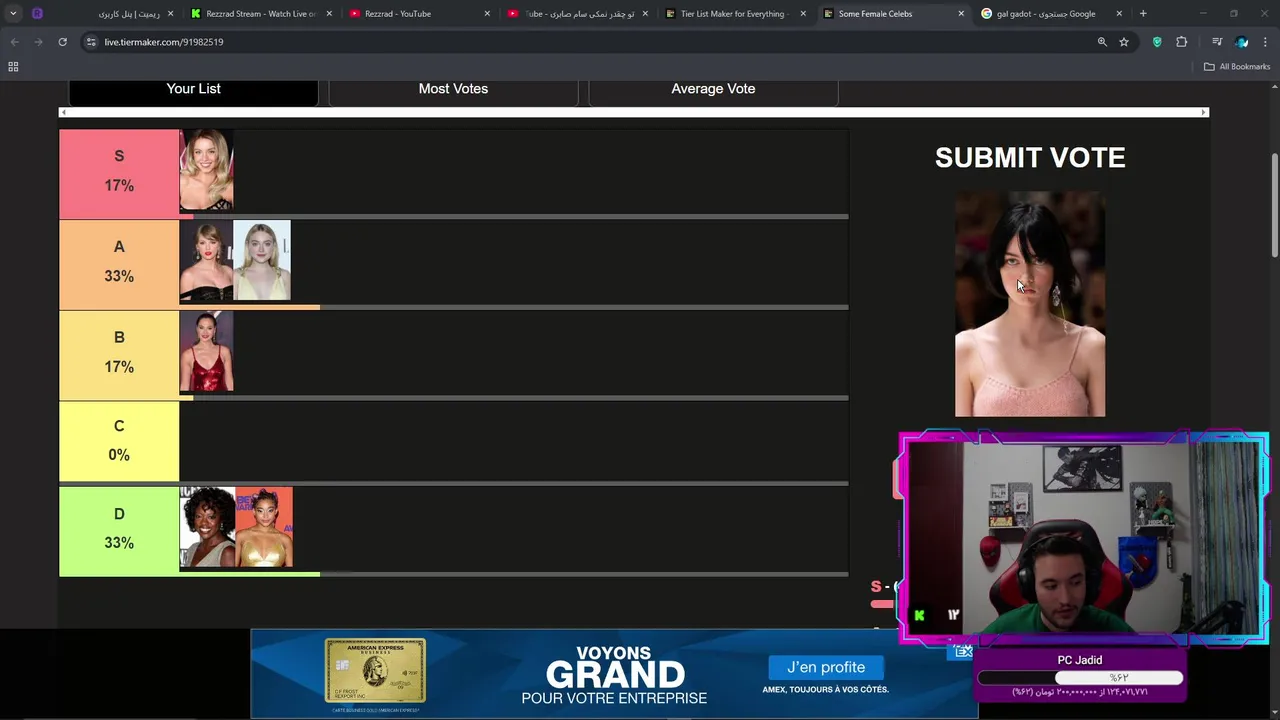Open the apps grid in bookmarks bar
Screen dimensions: 1280x720
[x=13, y=66]
